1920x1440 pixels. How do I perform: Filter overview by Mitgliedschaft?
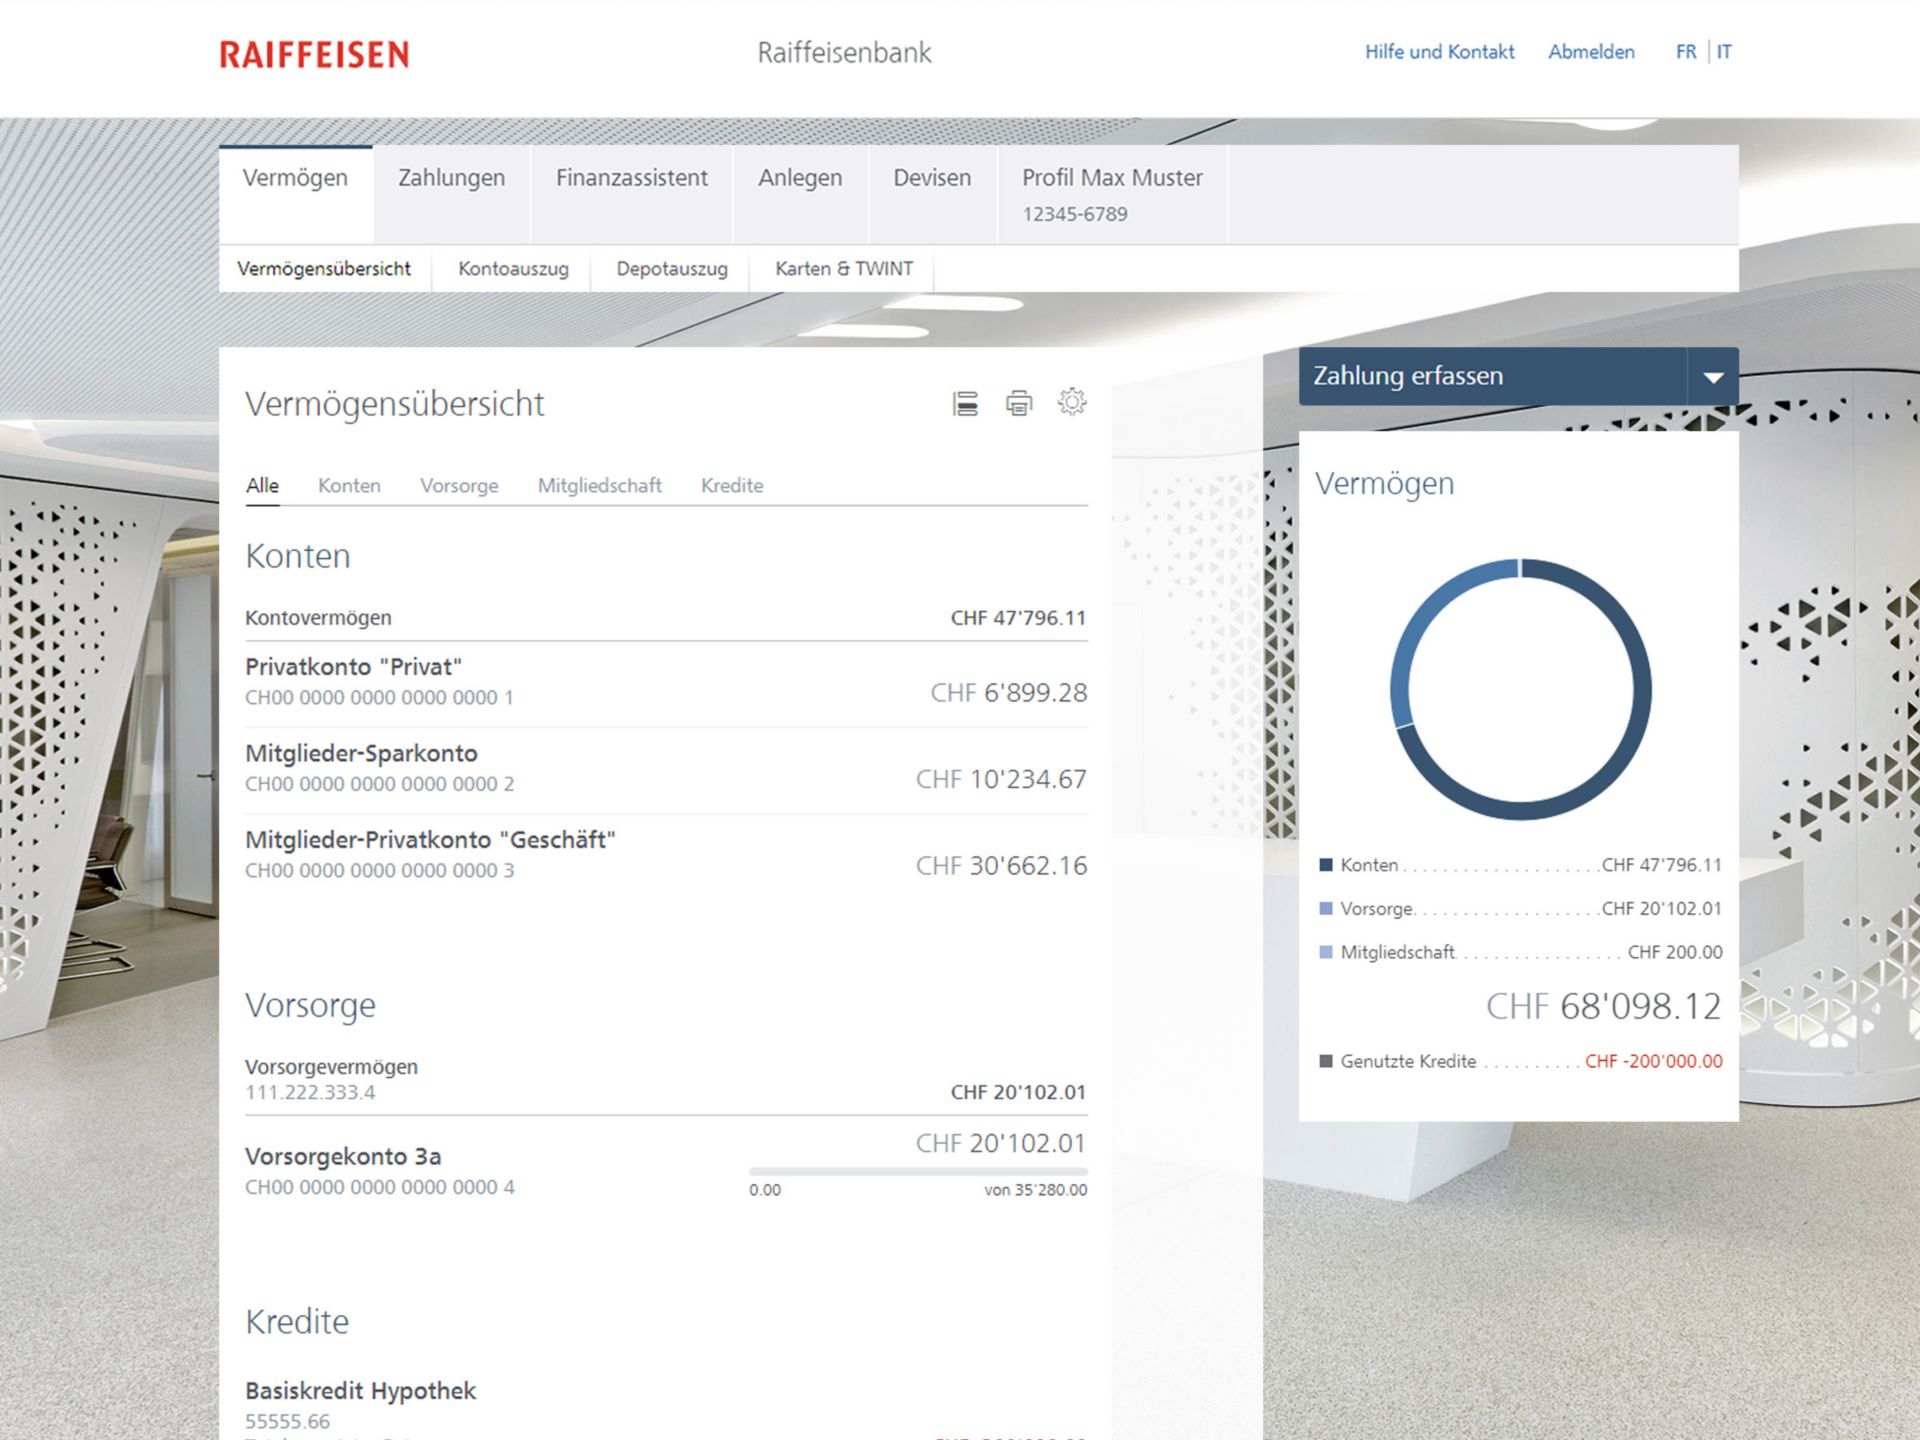point(599,486)
